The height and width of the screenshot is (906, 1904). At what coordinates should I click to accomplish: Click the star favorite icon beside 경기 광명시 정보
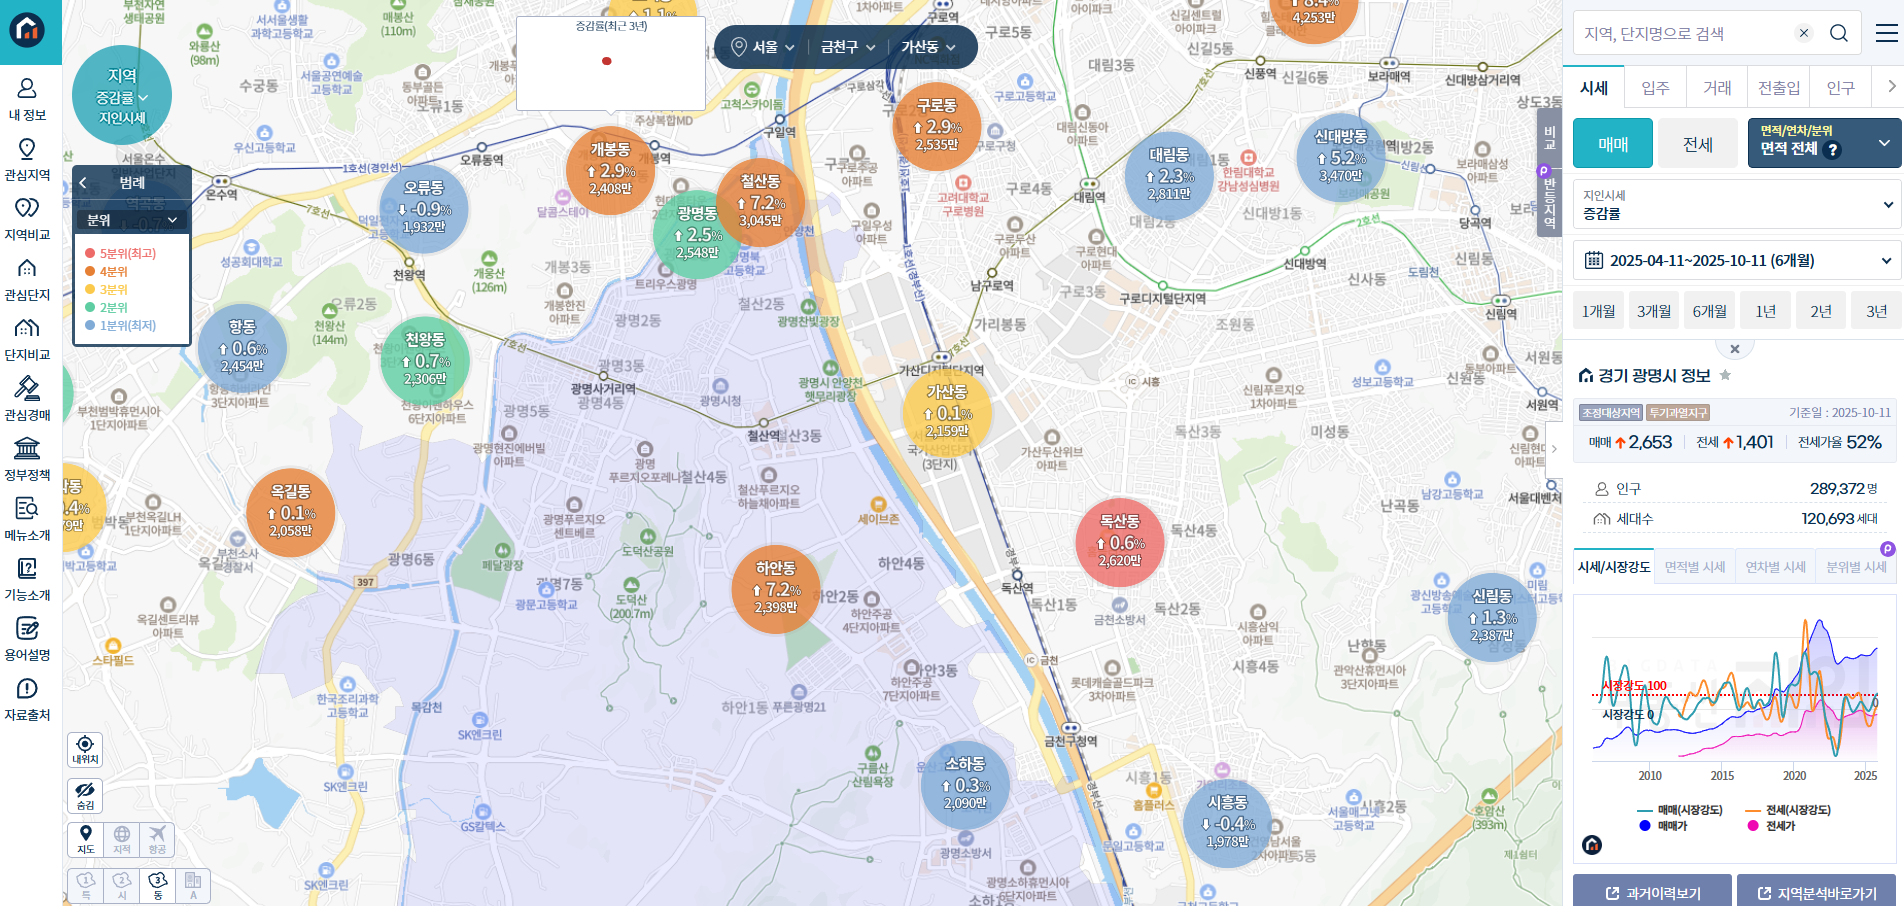click(x=1725, y=375)
